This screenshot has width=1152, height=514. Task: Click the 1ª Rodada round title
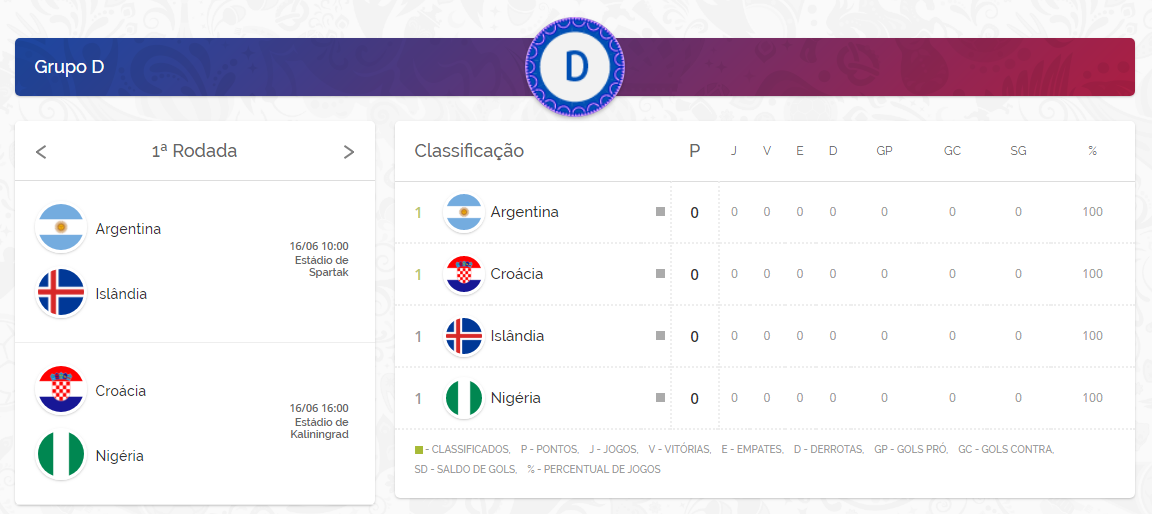194,151
